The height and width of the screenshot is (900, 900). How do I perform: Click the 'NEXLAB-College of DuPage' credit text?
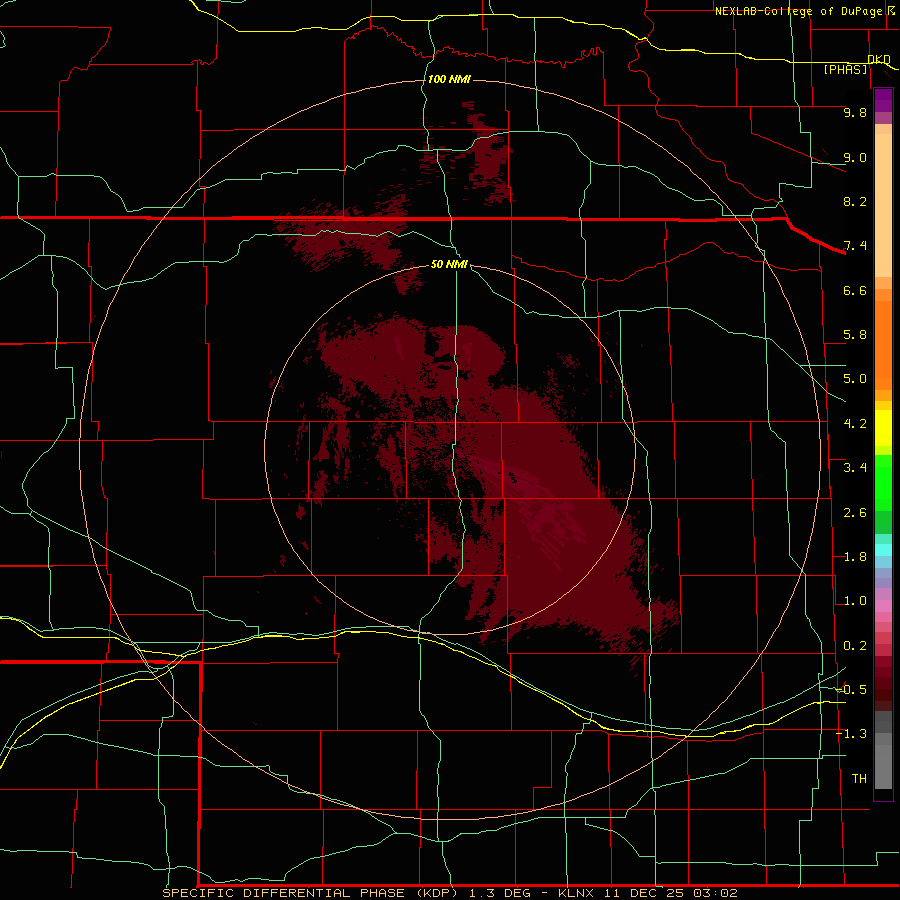click(x=798, y=11)
